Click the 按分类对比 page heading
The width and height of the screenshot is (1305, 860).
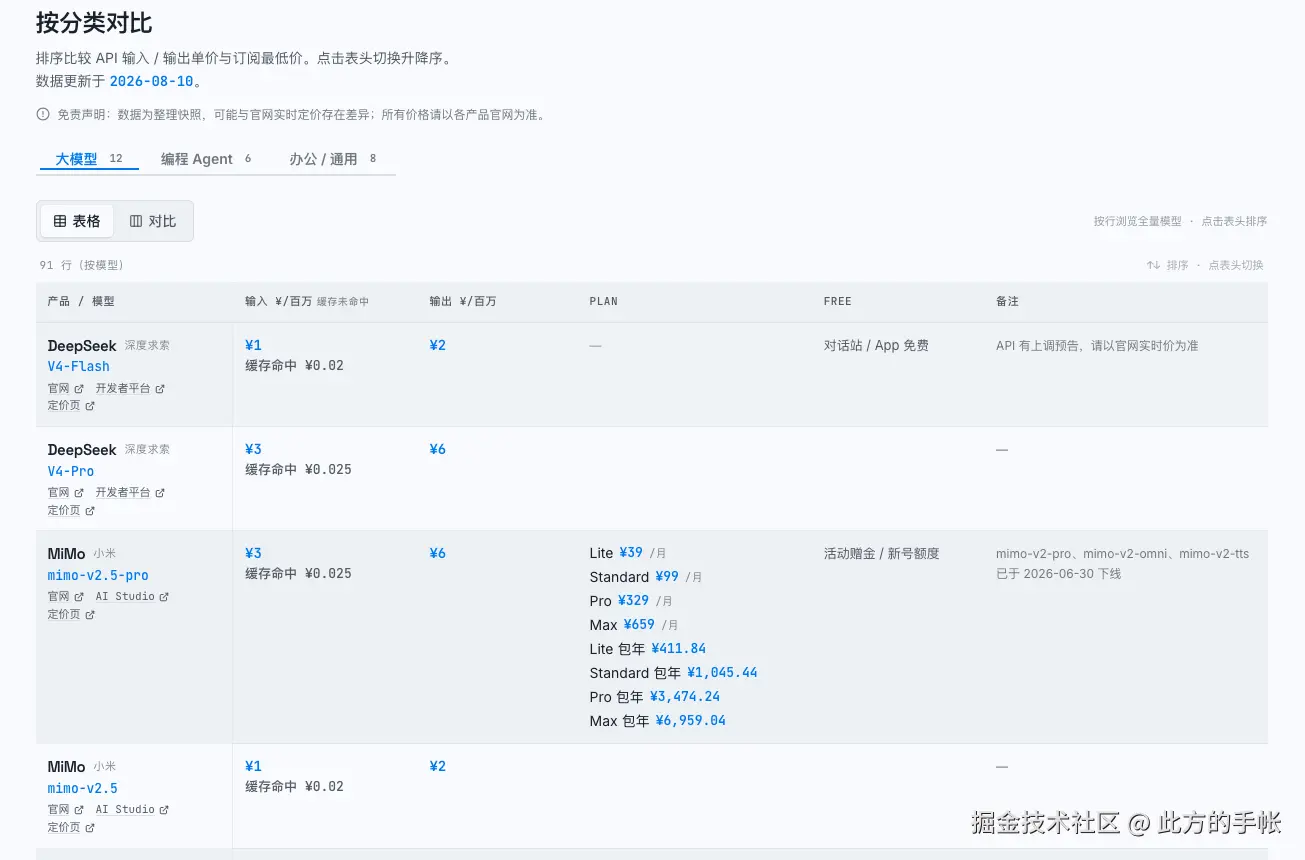coord(94,23)
